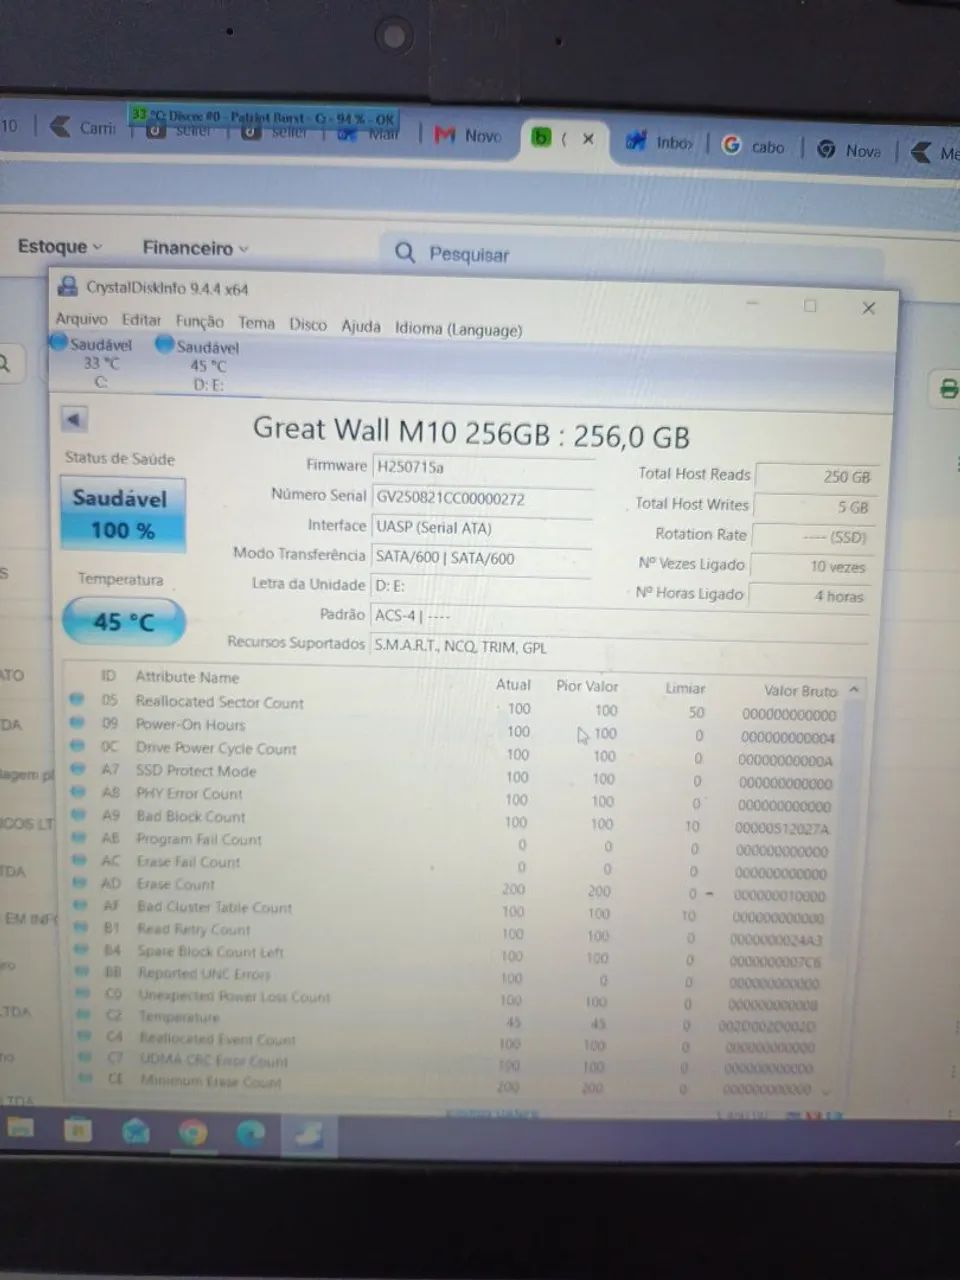Click the status dot of Erase Fail Count
960x1280 pixels.
point(80,859)
